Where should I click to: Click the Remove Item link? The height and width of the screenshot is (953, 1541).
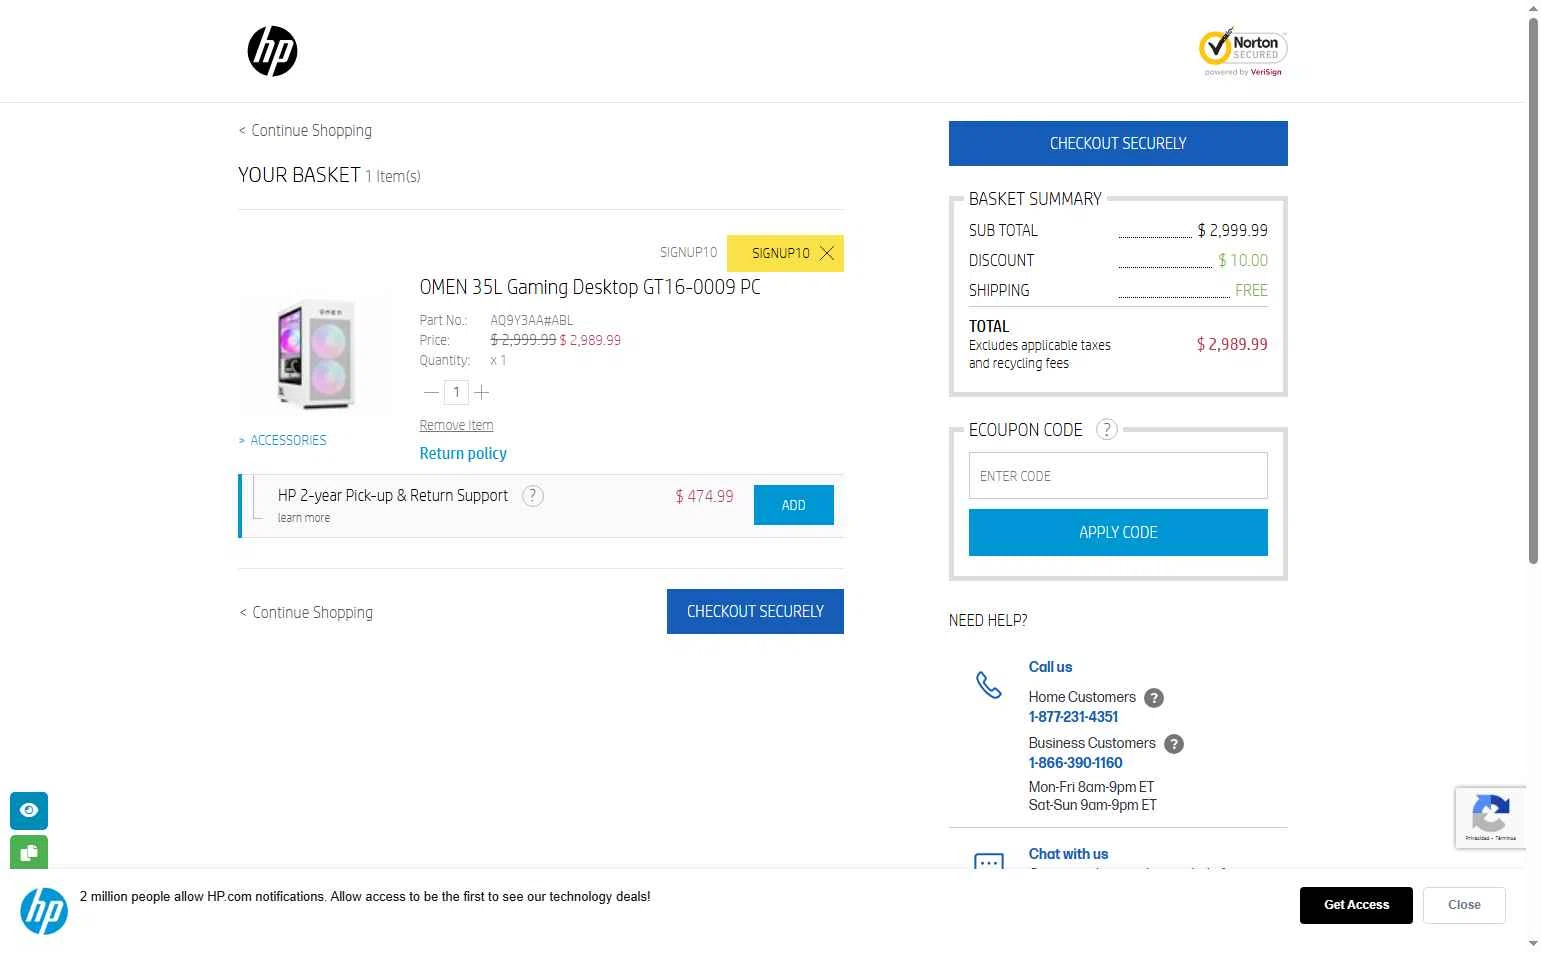click(456, 425)
